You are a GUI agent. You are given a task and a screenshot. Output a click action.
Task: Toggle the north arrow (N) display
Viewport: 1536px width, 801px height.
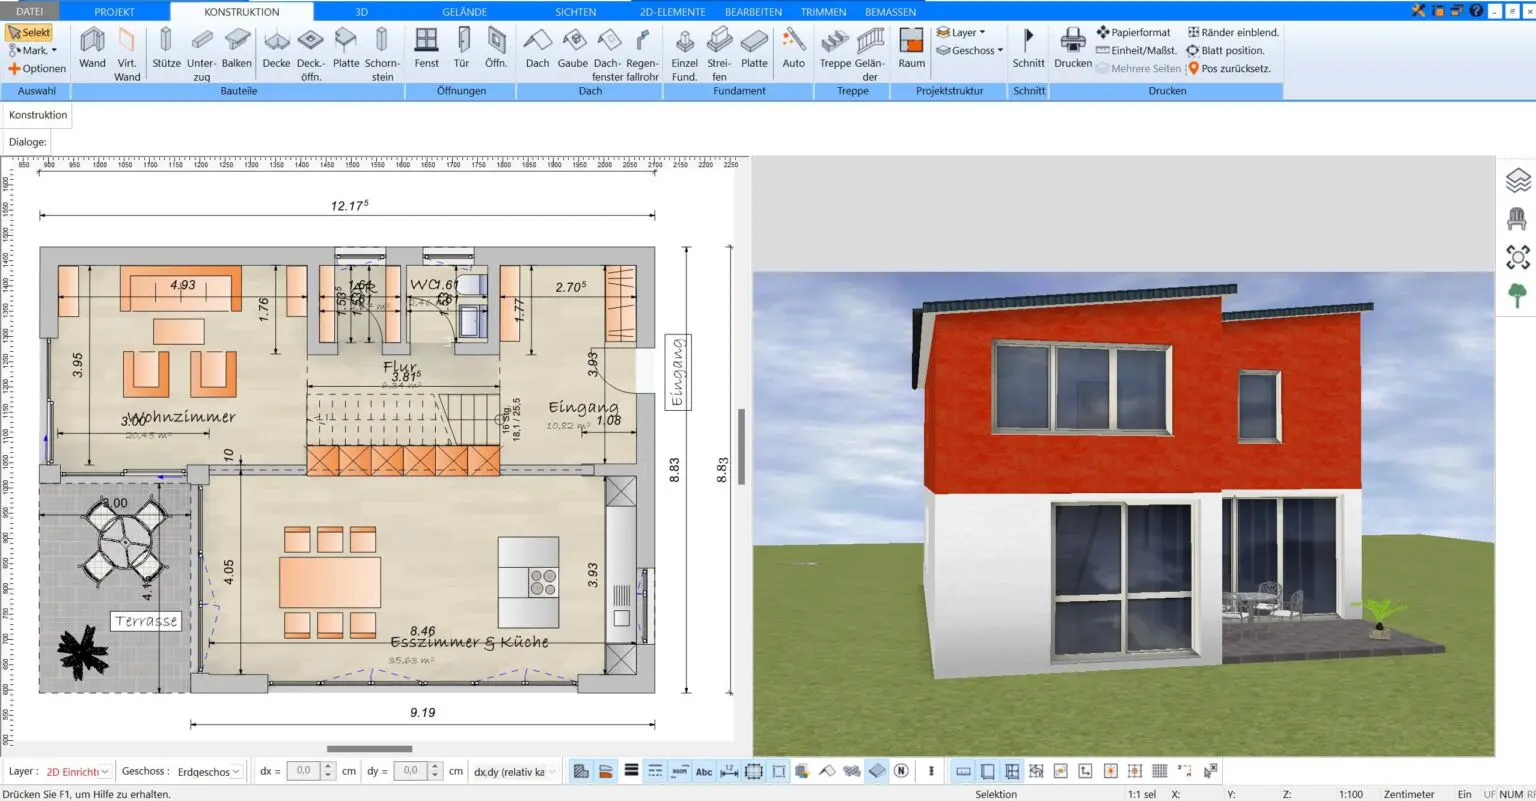900,770
